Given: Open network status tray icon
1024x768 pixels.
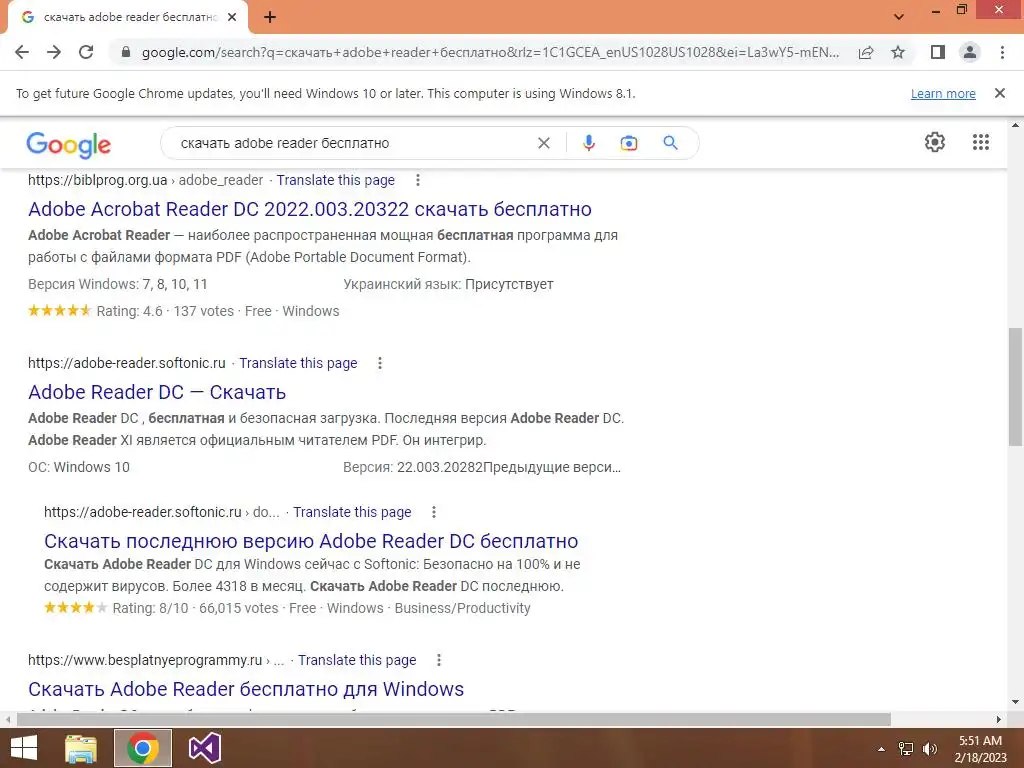Looking at the screenshot, I should point(906,749).
